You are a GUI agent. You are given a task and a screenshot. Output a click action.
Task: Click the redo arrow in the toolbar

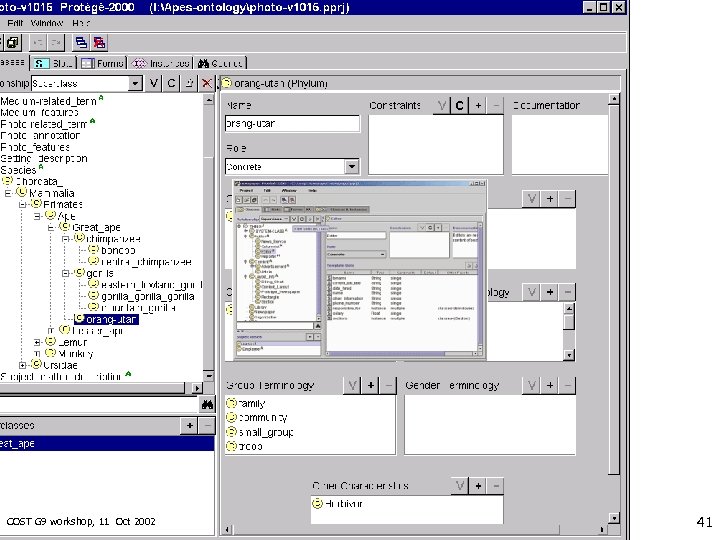pyautogui.click(x=56, y=43)
